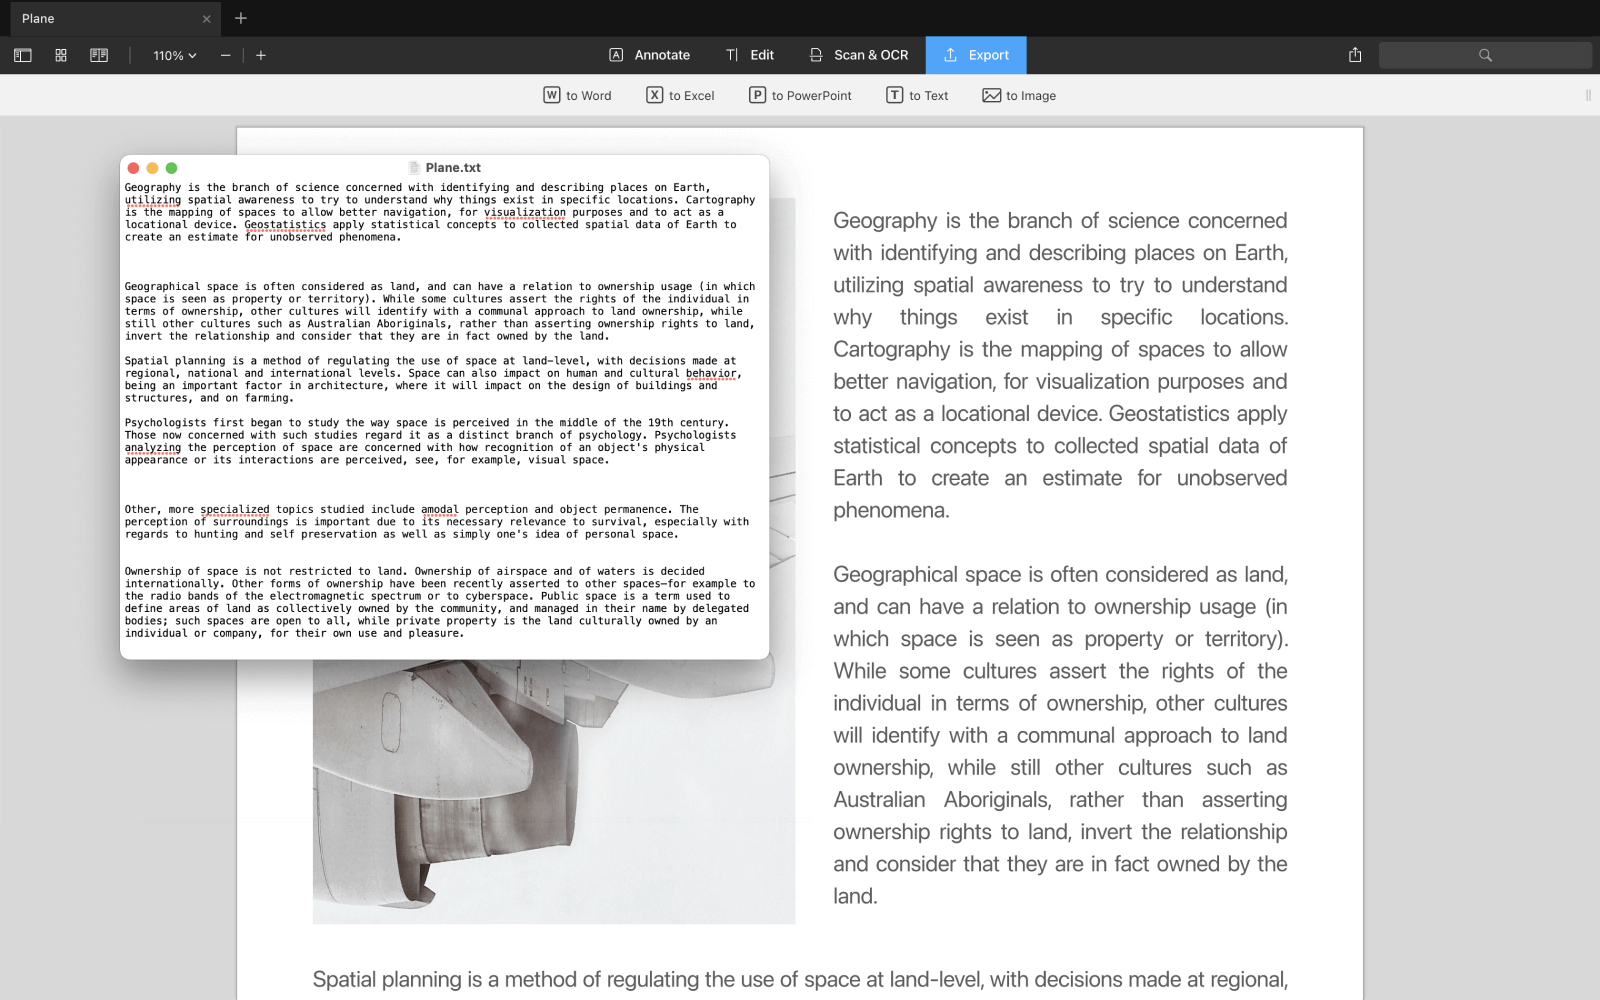Open a new document tab with plus
The image size is (1600, 1000).
click(240, 18)
